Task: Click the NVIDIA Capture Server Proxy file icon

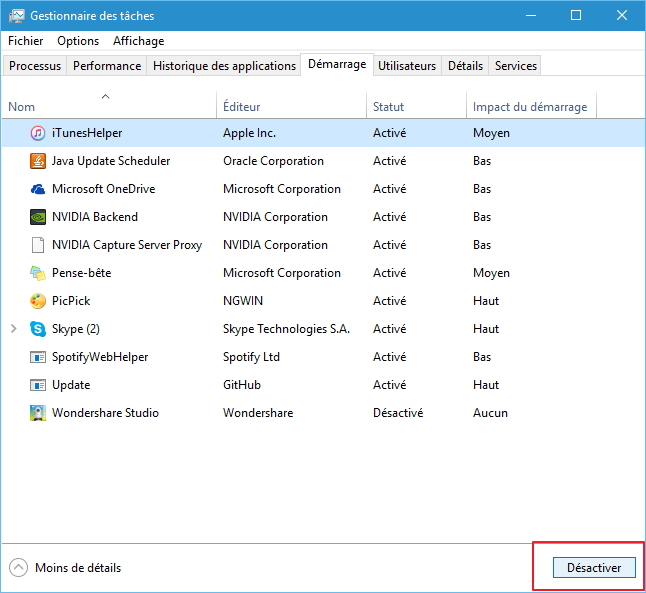Action: [x=37, y=245]
